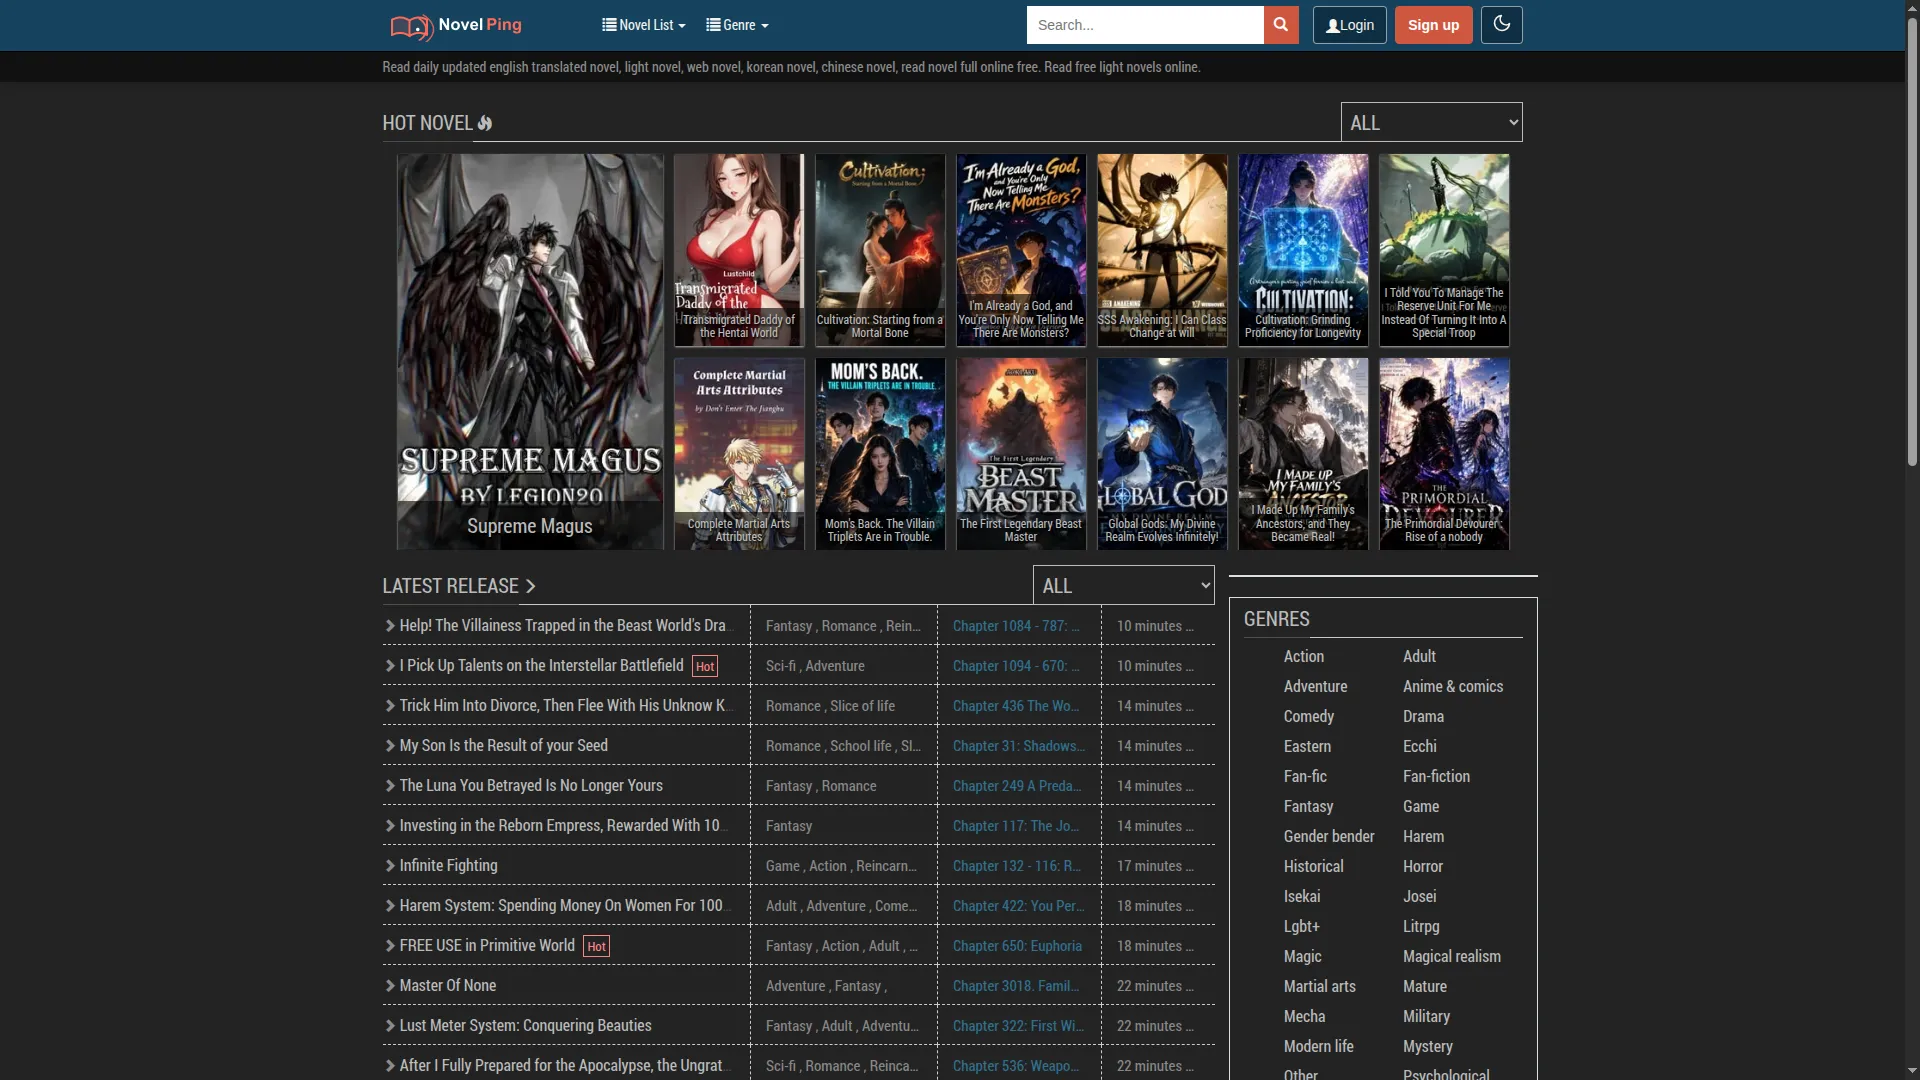Click the Login button
This screenshot has height=1080, width=1920.
pos(1349,25)
